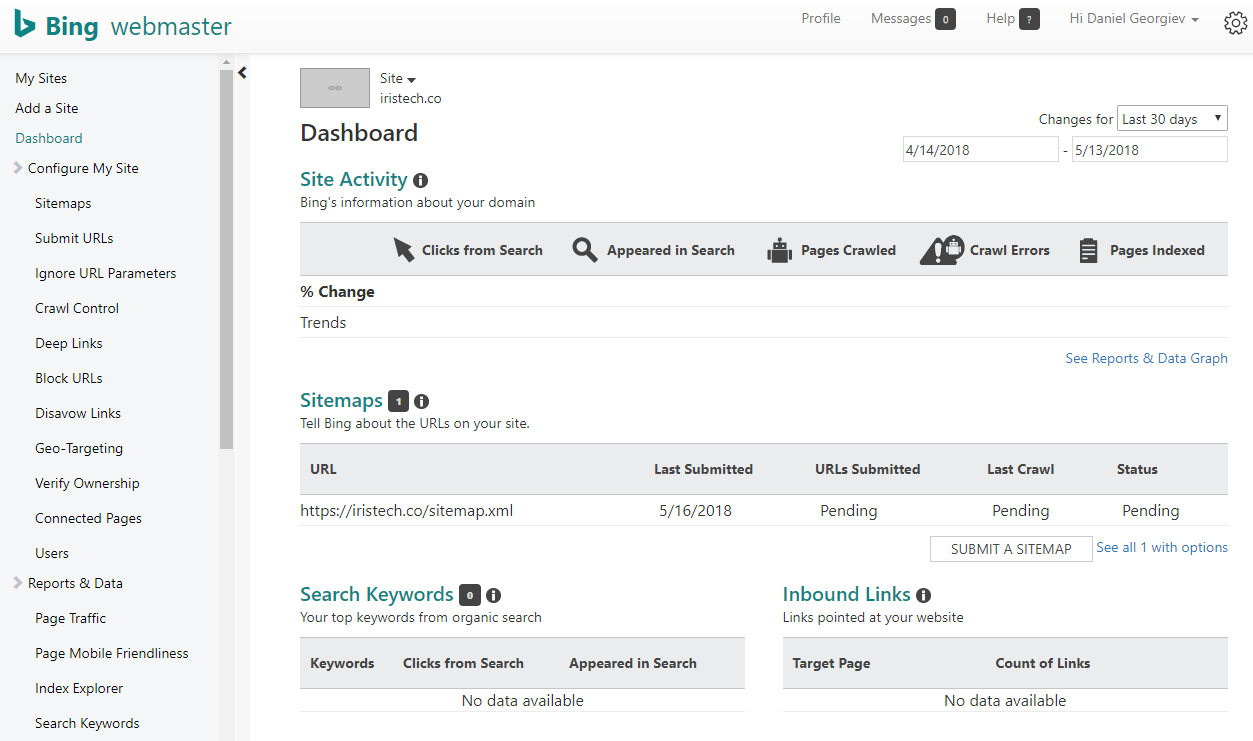Click the Appeared in Search magnifier icon
Image resolution: width=1253 pixels, height=741 pixels.
(x=585, y=250)
